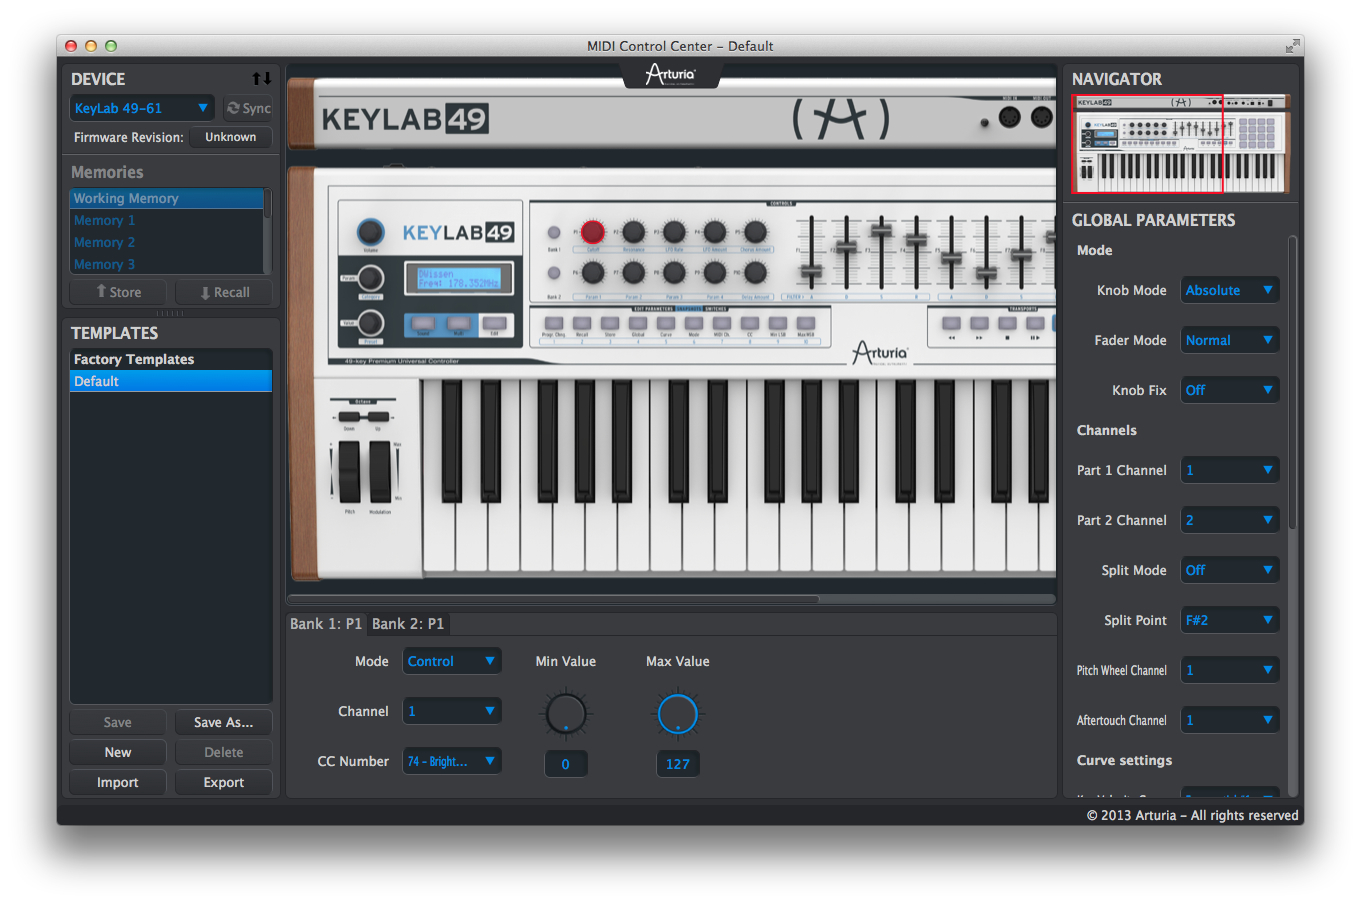This screenshot has width=1361, height=904.
Task: Click the Save As... button
Action: [x=223, y=722]
